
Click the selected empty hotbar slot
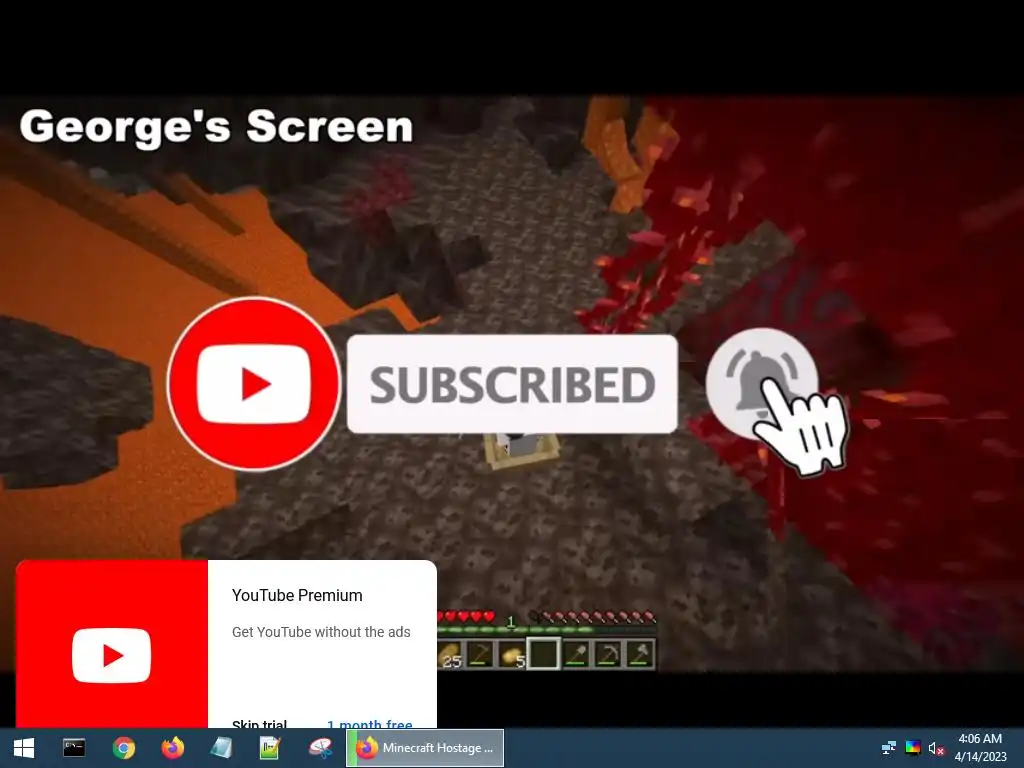(x=543, y=653)
